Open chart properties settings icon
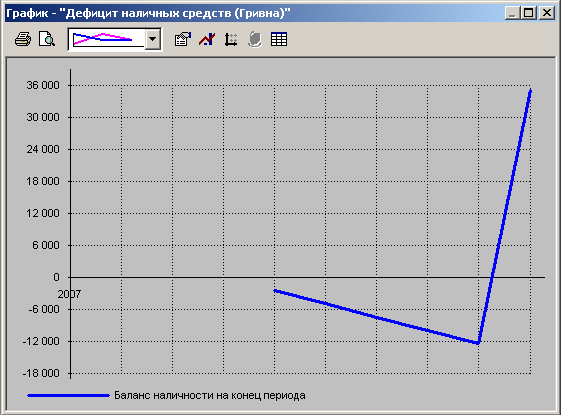Screen dimensions: 561x415 [183, 39]
